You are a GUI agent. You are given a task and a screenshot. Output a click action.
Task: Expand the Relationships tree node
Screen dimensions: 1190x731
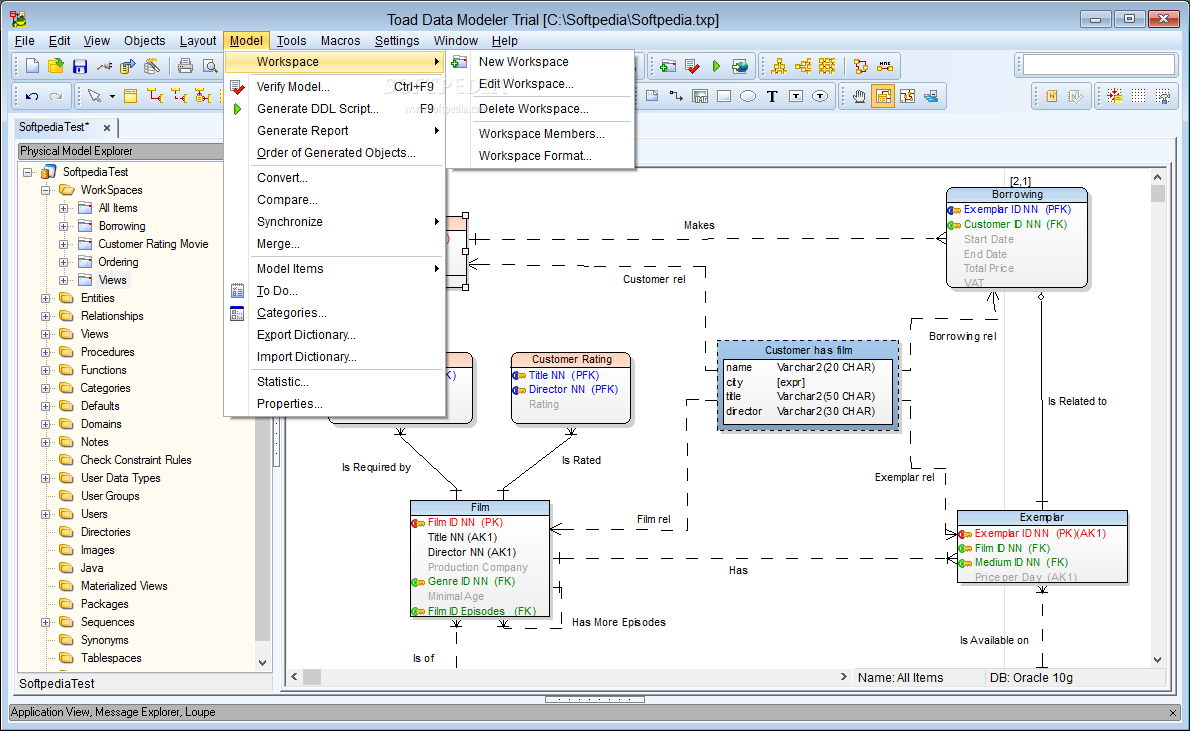(x=46, y=317)
